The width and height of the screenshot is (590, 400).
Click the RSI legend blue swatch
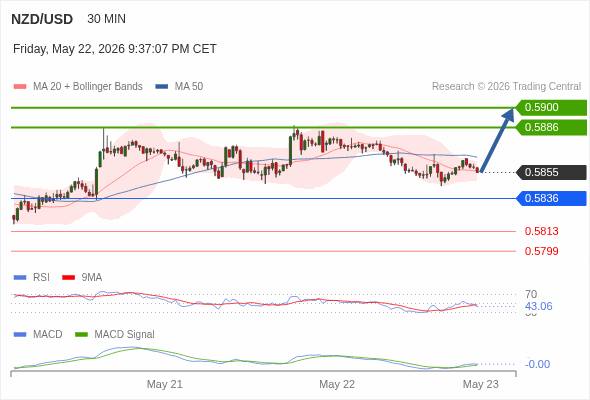point(20,278)
